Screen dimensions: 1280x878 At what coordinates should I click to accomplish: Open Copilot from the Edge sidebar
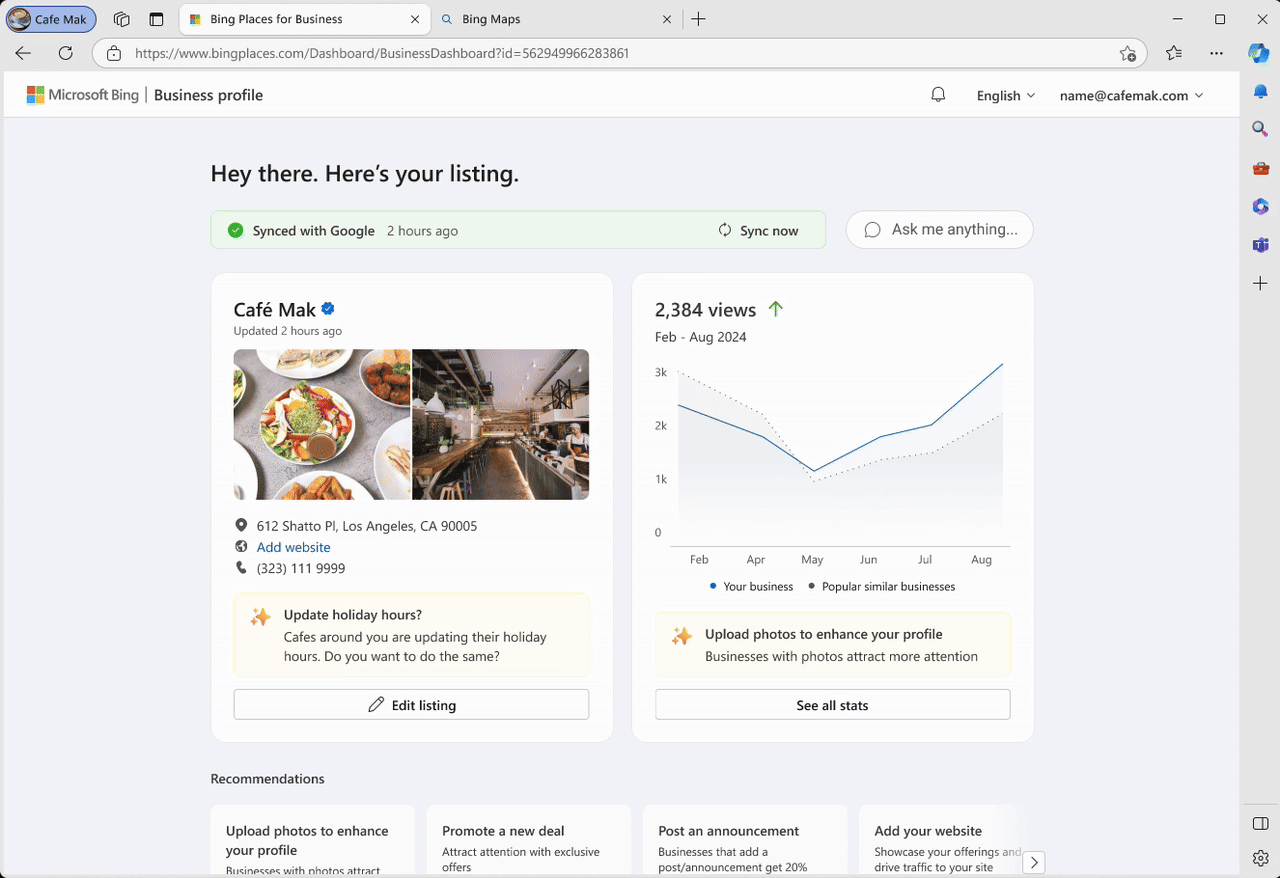[1259, 53]
